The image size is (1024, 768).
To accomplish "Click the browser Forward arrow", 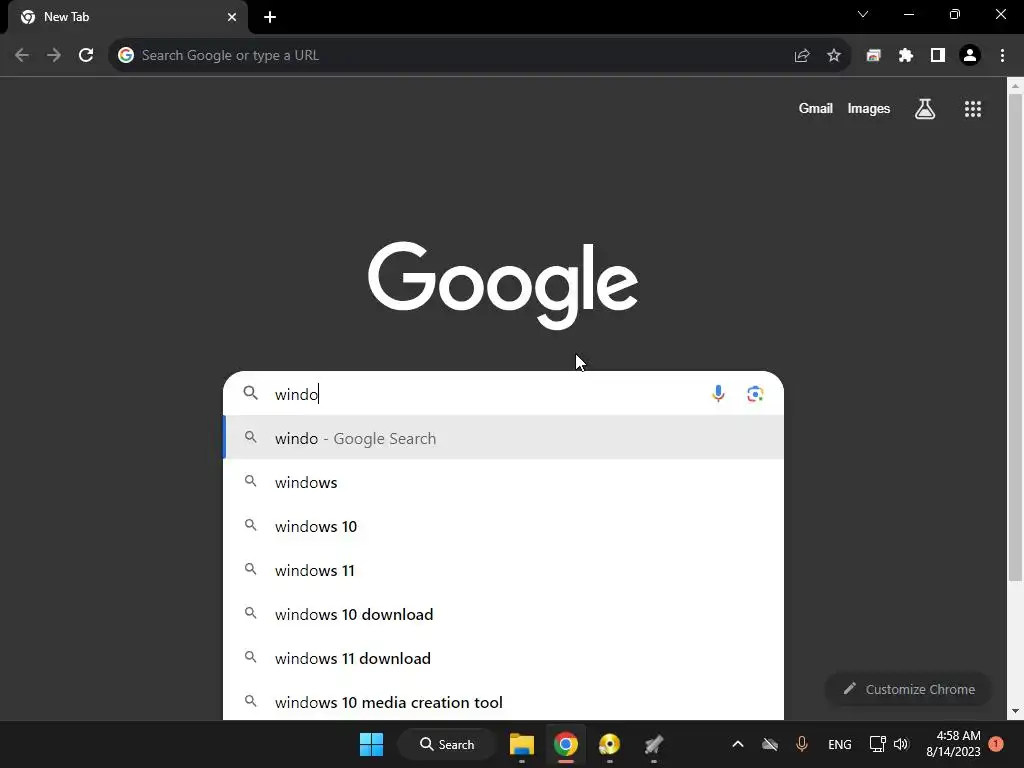I will (x=54, y=56).
